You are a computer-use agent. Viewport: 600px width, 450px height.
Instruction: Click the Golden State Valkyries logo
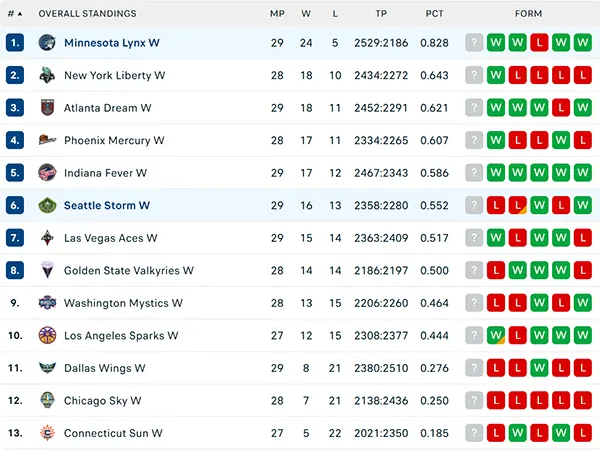point(47,270)
